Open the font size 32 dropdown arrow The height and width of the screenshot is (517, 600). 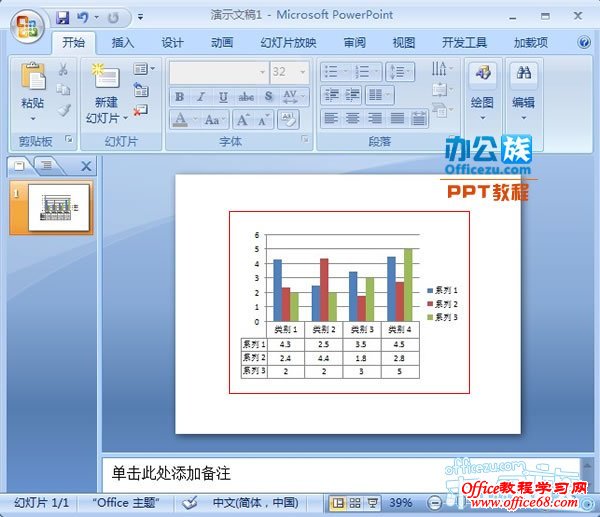tap(303, 72)
